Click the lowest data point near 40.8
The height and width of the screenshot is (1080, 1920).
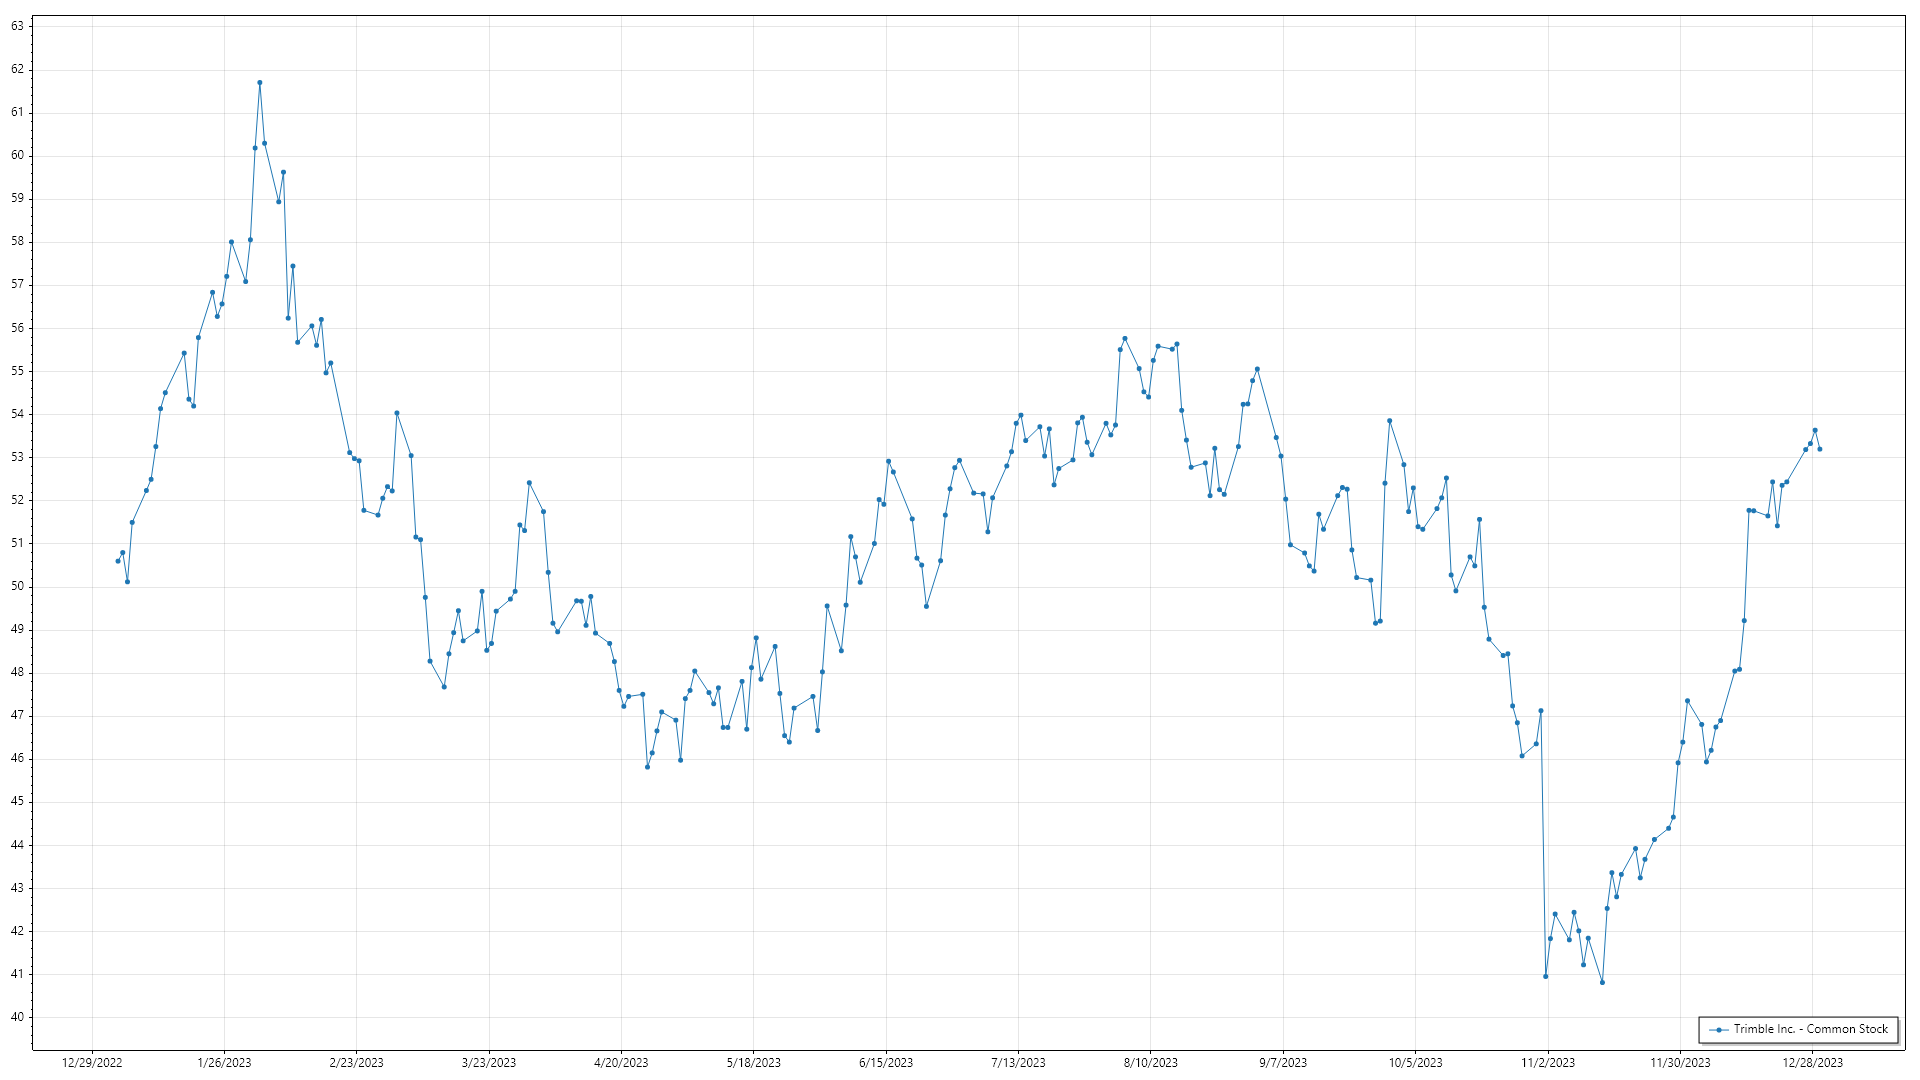pos(1602,982)
